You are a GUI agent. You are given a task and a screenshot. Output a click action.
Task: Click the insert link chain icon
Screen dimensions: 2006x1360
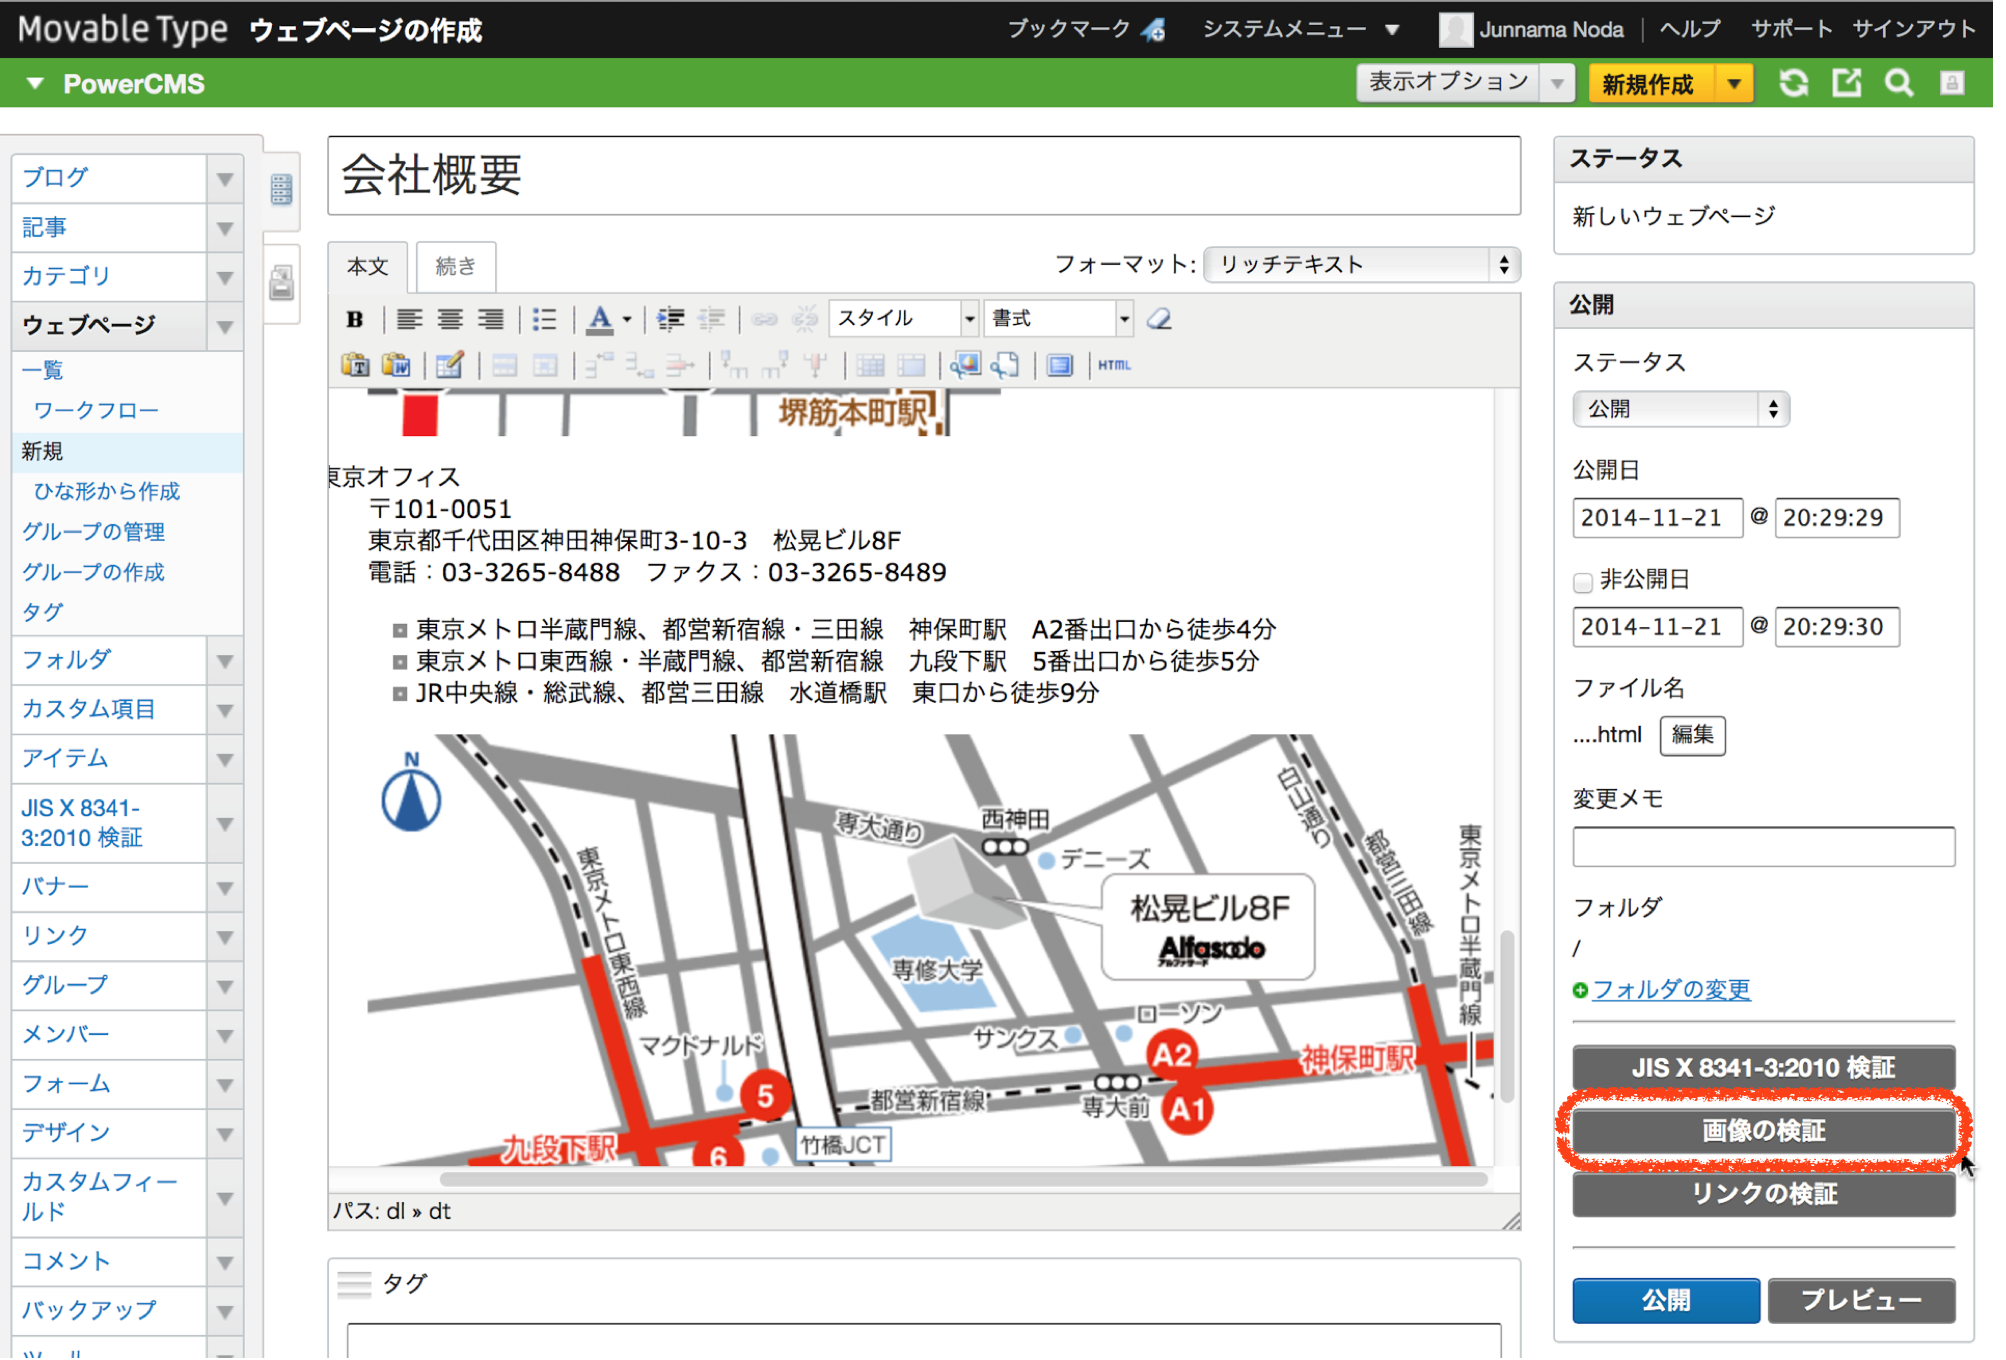[x=765, y=320]
